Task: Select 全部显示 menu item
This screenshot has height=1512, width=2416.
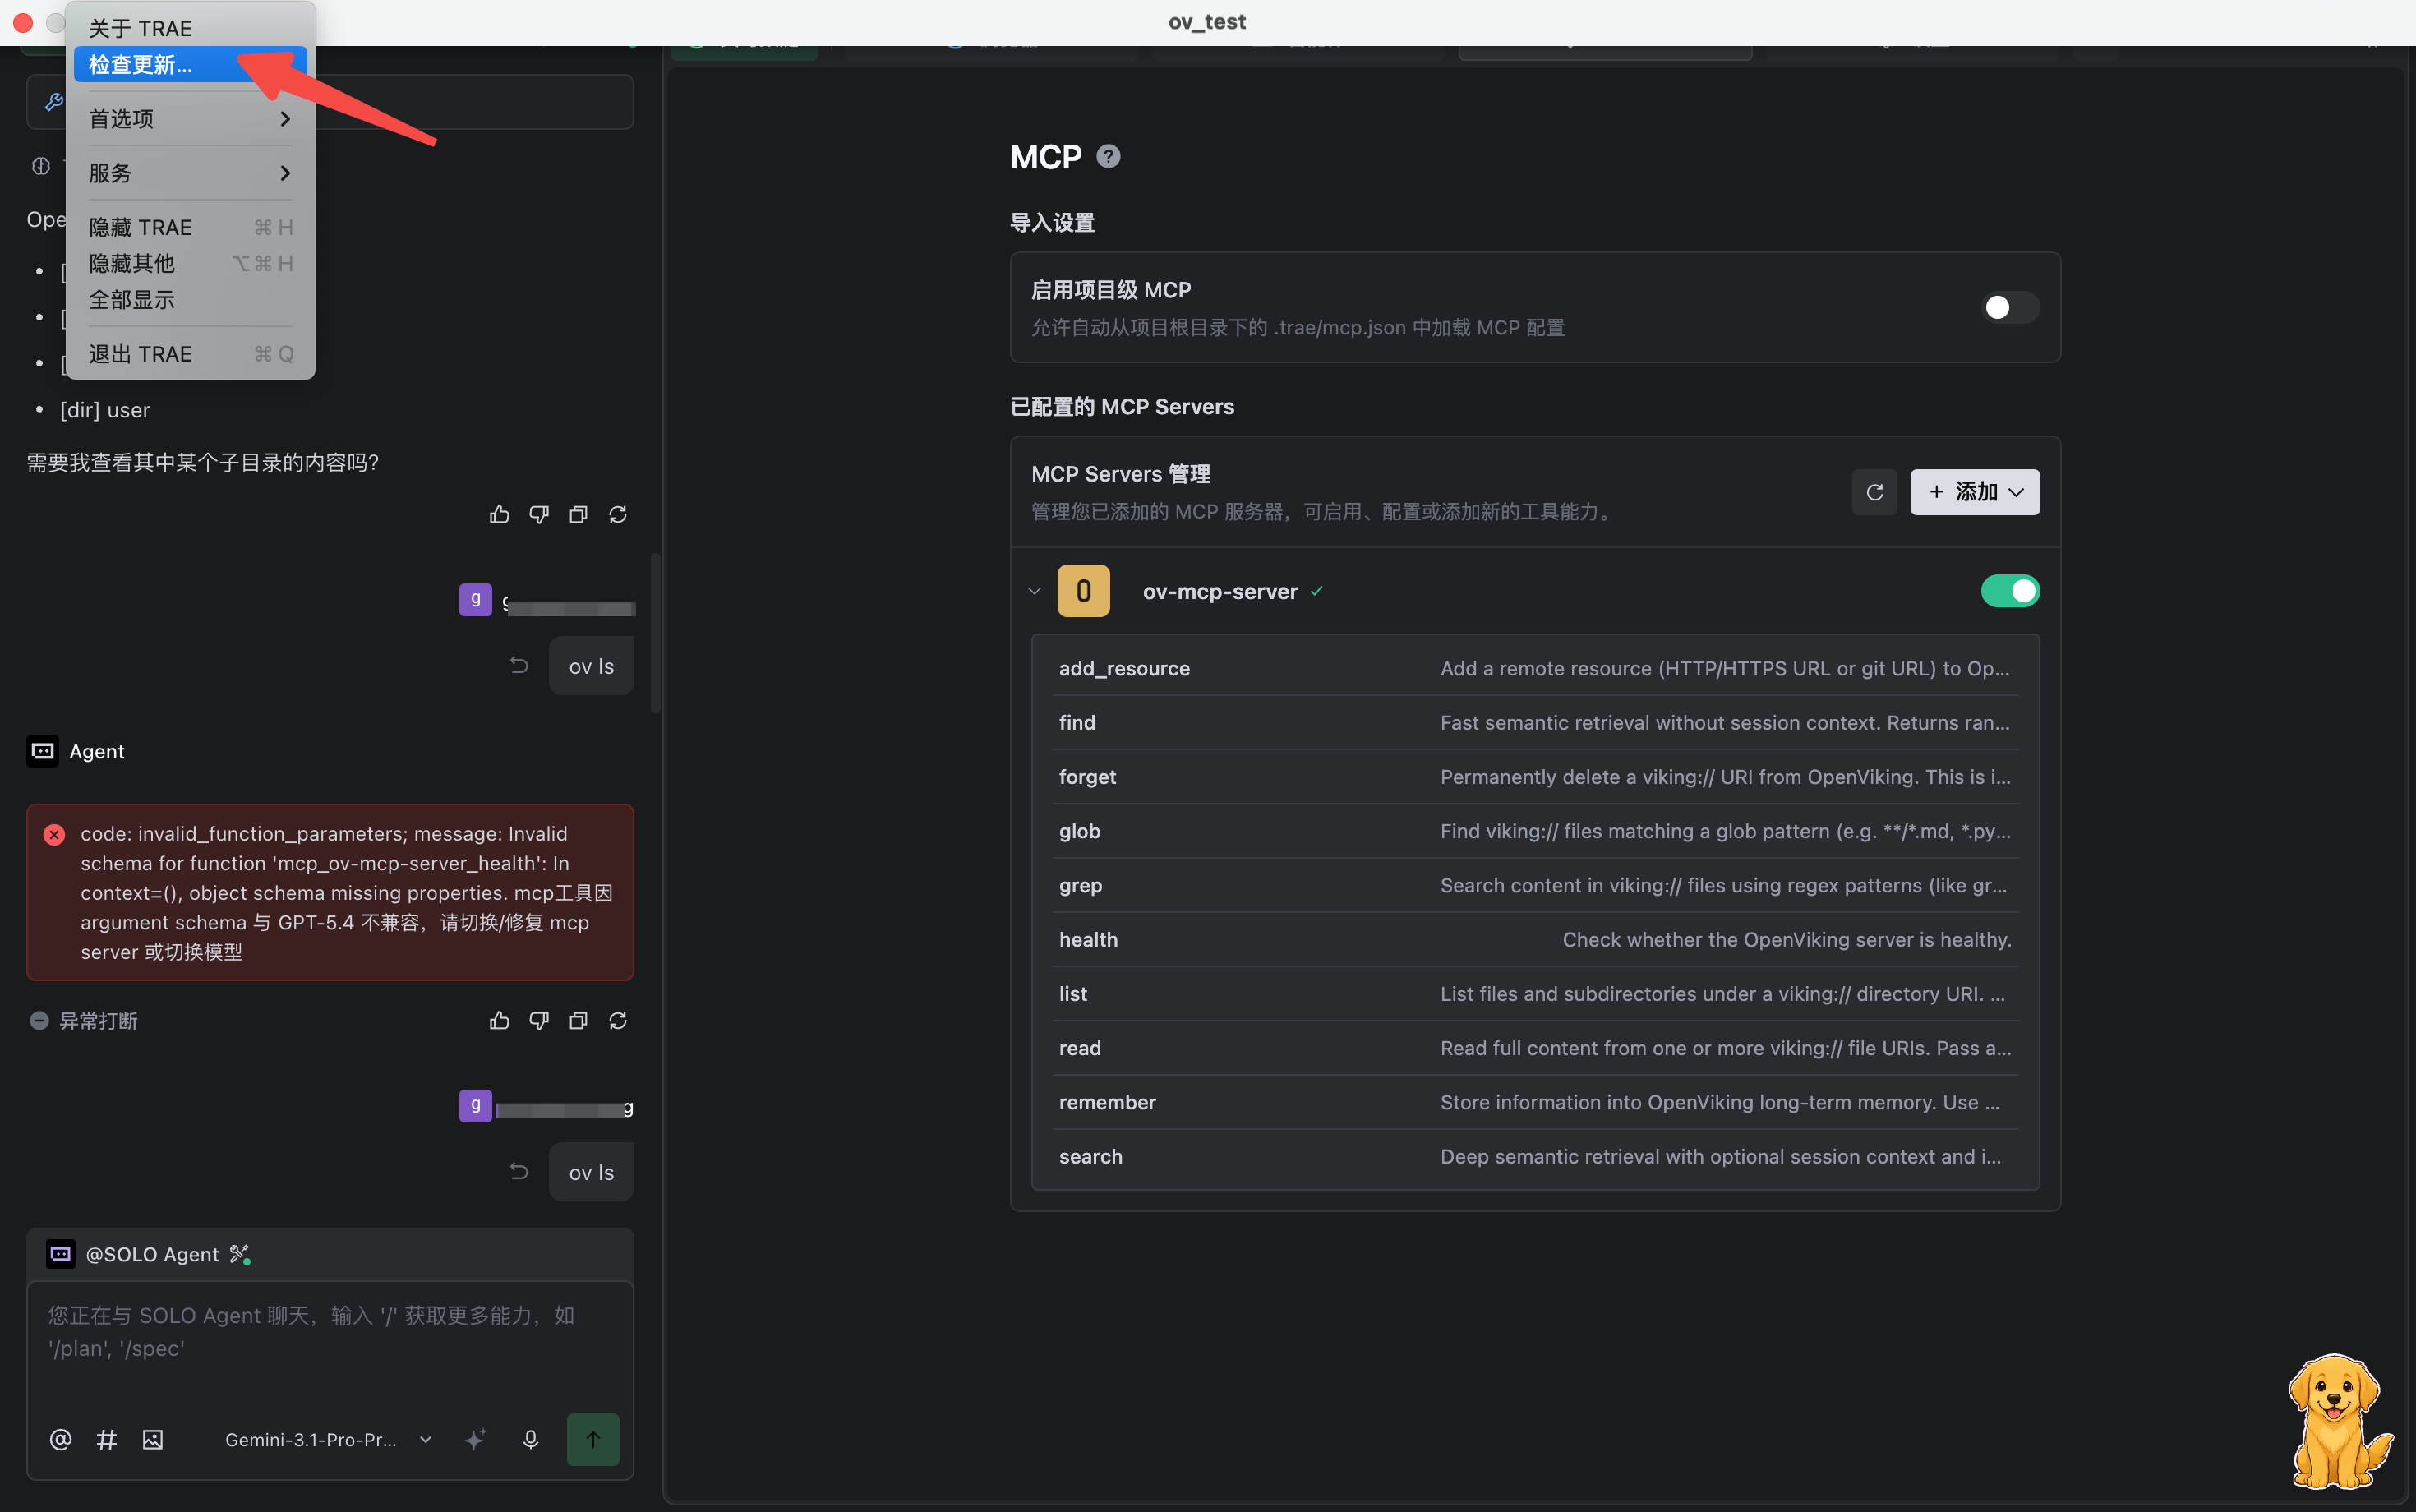Action: [190, 300]
